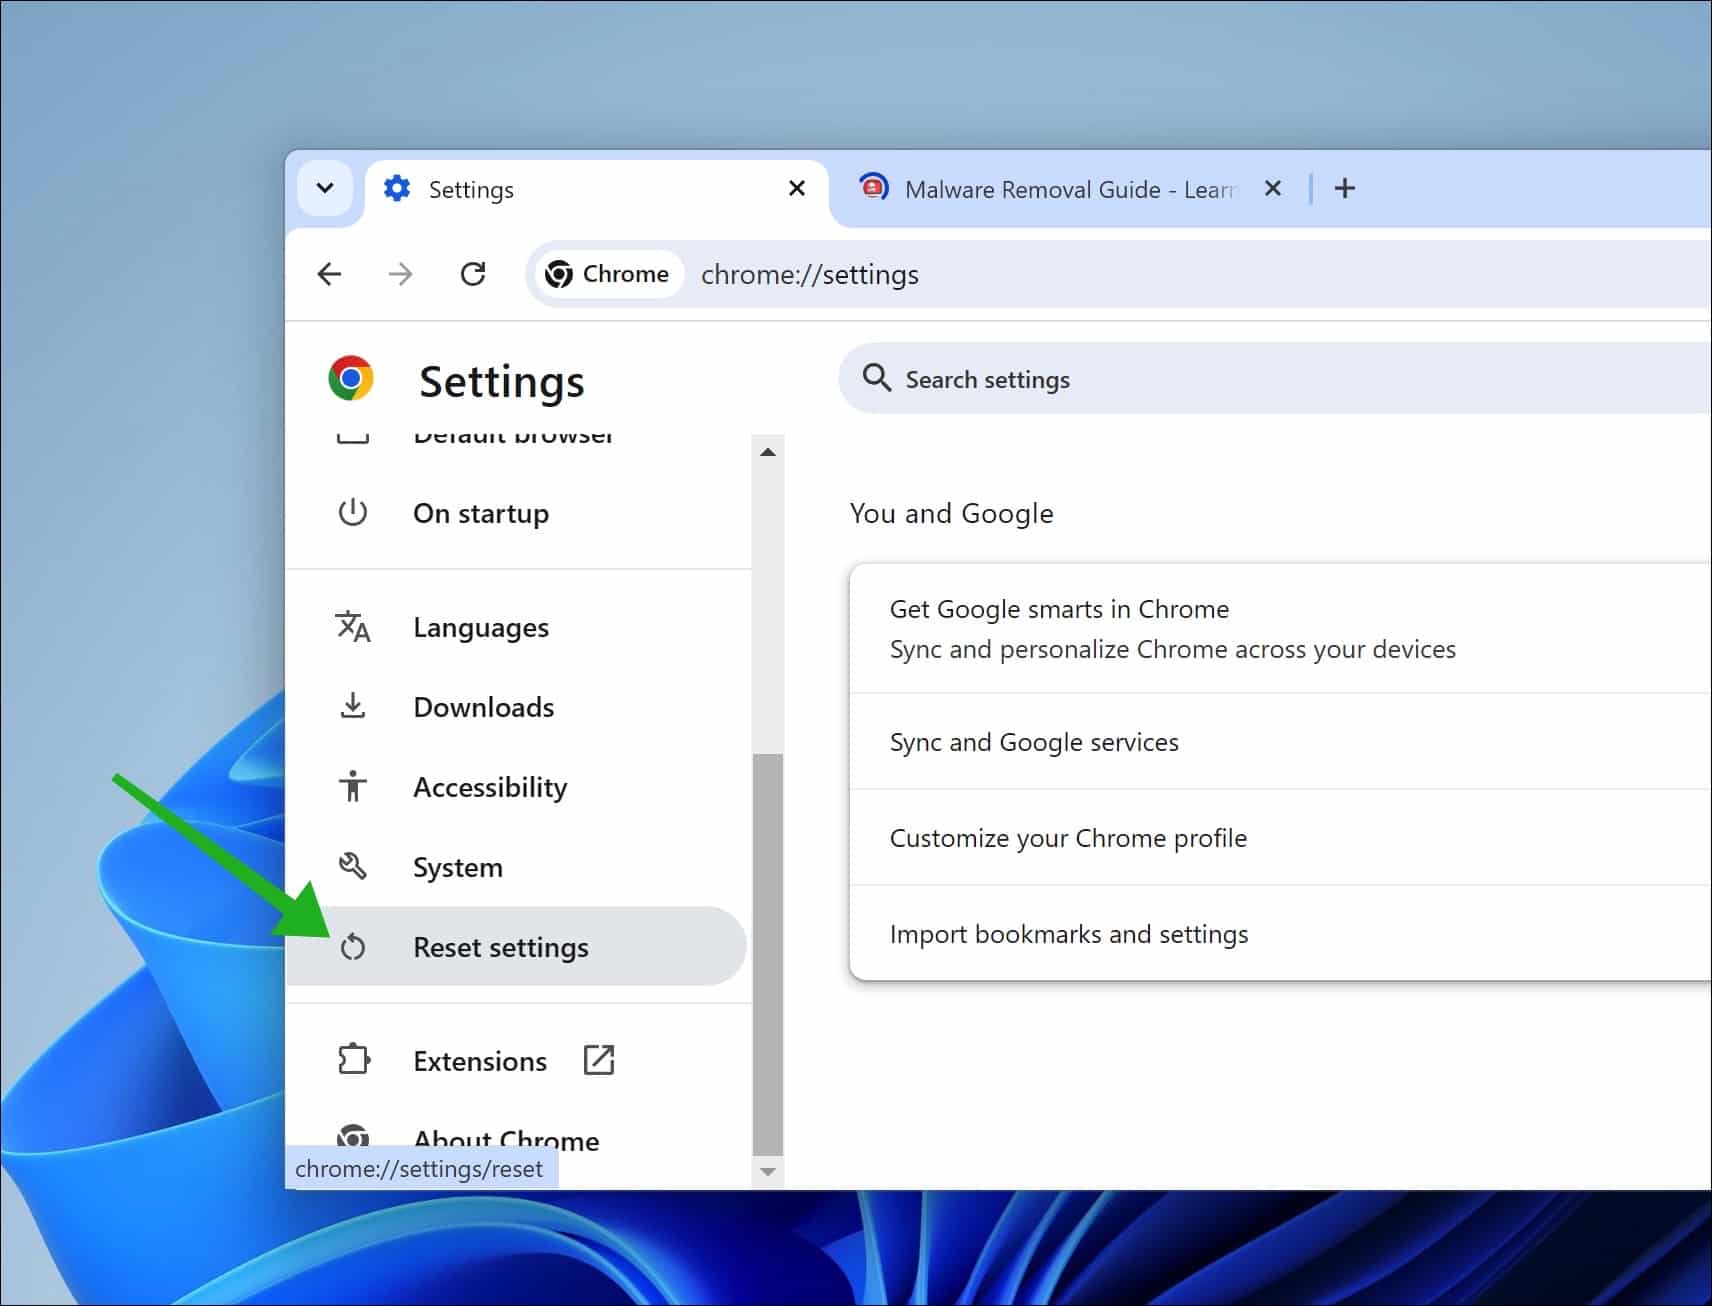Viewport: 1712px width, 1306px height.
Task: Click the Languages icon in the sidebar
Action: [x=354, y=627]
